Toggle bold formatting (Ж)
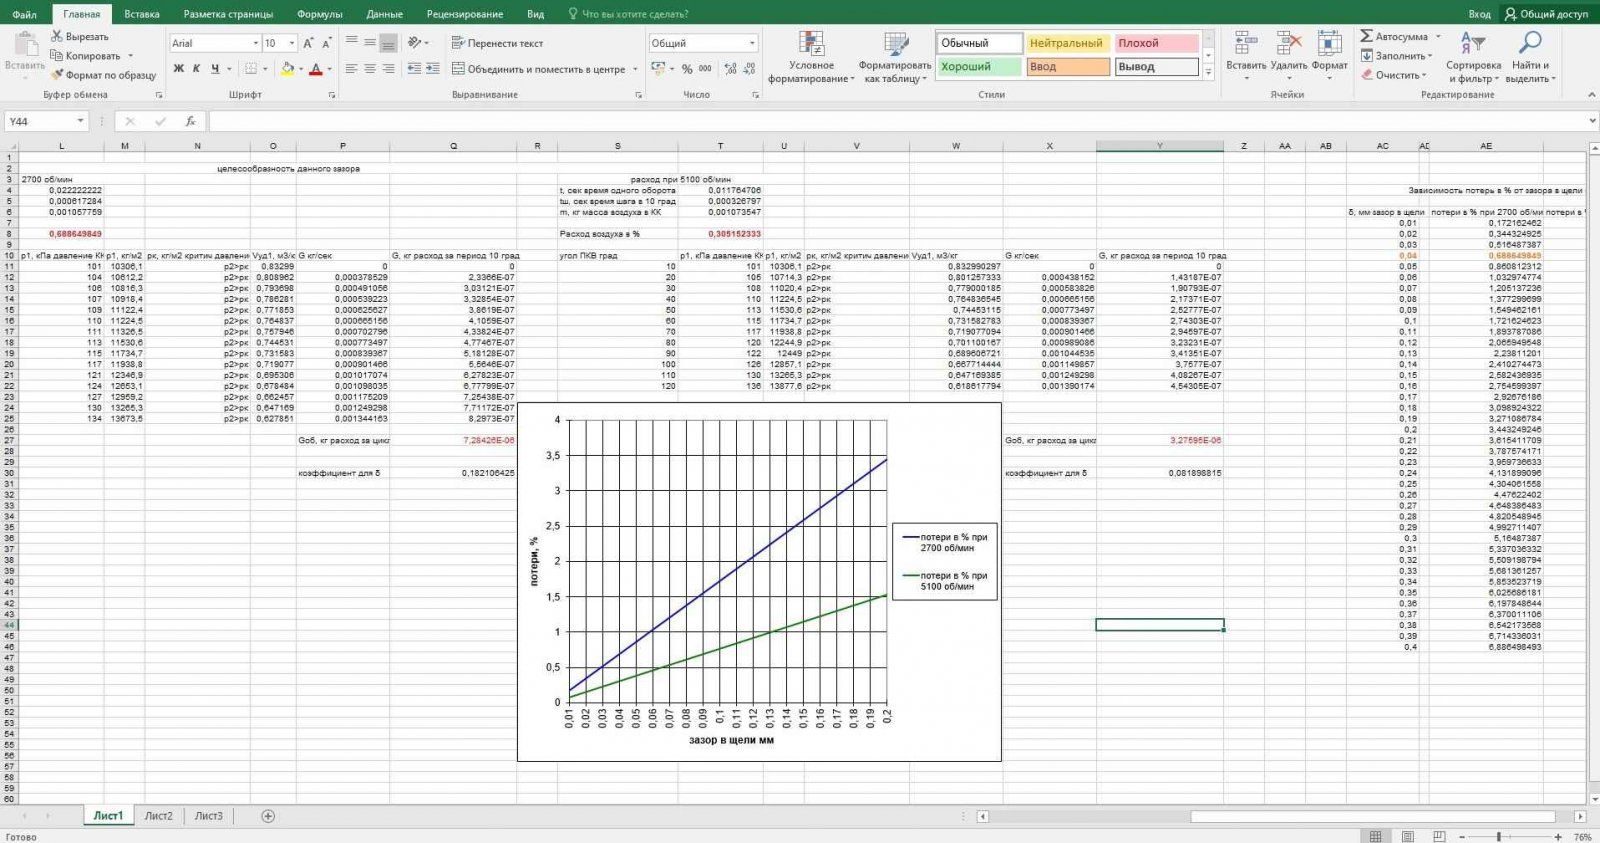The height and width of the screenshot is (843, 1600). tap(179, 69)
